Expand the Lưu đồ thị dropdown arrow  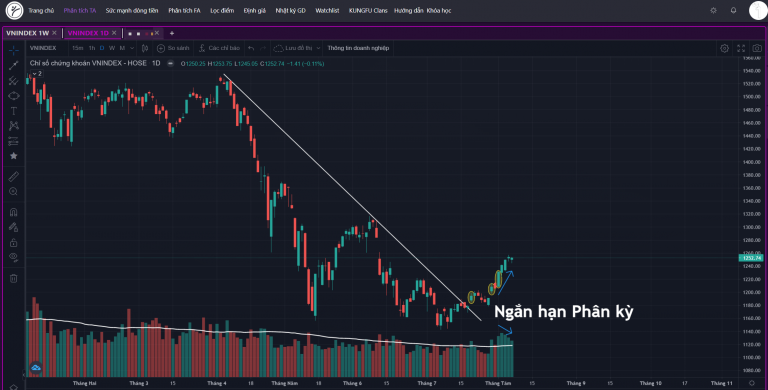318,48
